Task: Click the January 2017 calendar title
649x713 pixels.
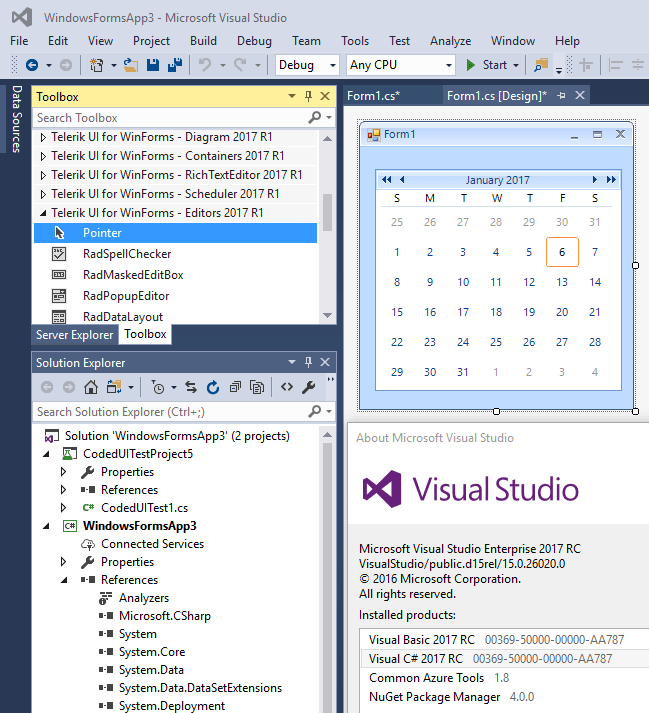Action: pos(498,180)
